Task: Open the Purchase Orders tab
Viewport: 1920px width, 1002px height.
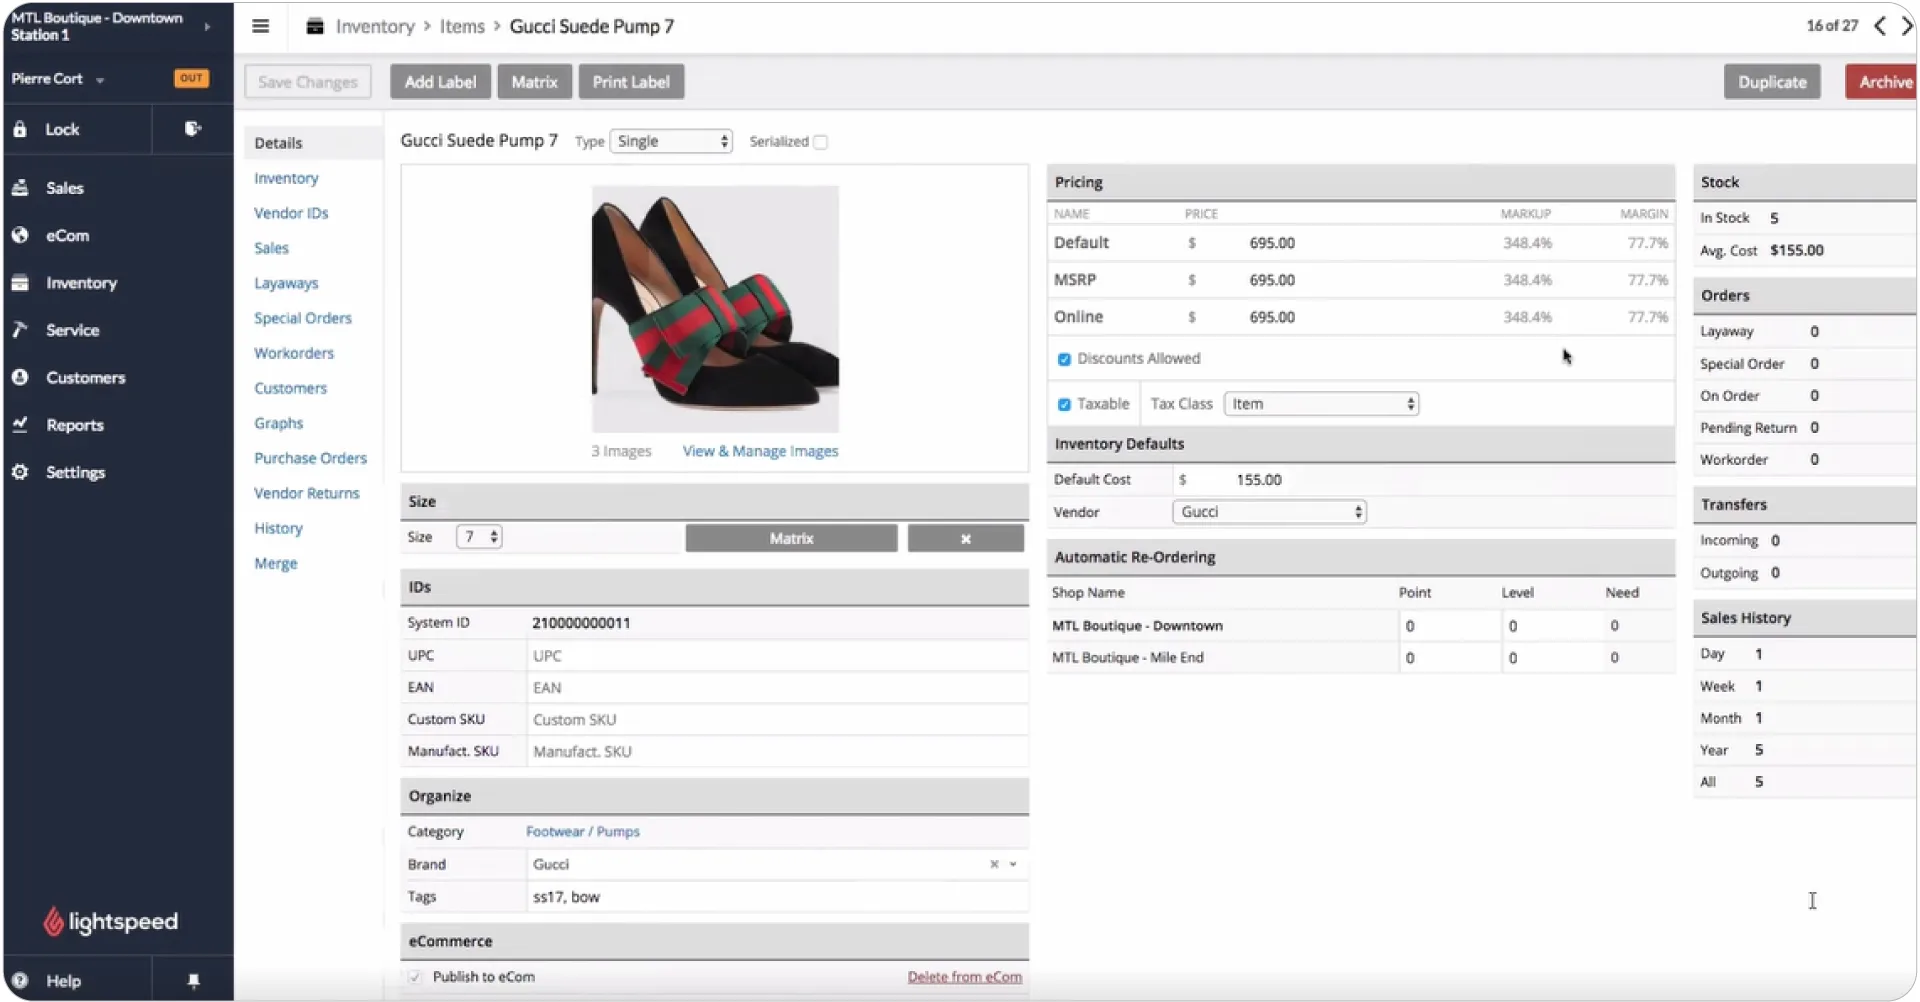Action: click(310, 458)
